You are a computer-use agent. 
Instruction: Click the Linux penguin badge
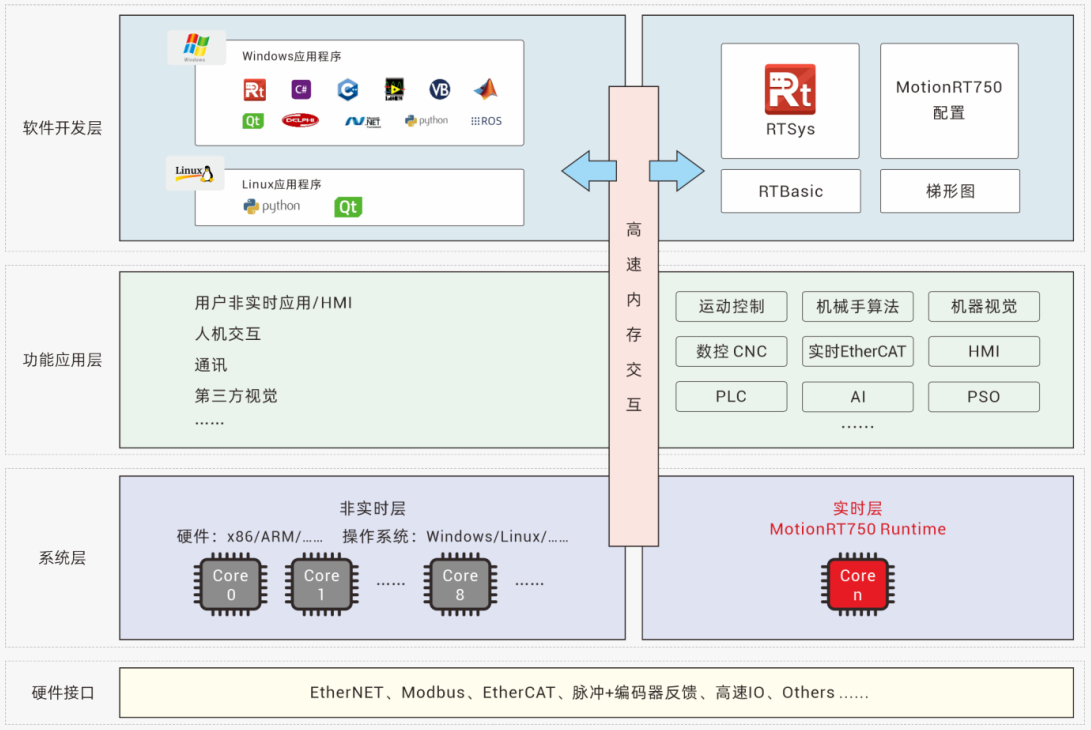pyautogui.click(x=193, y=172)
